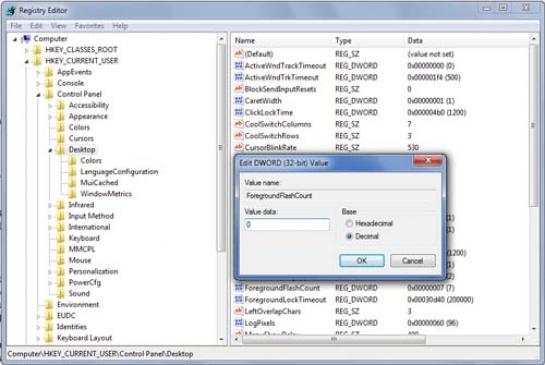545x365 pixels.
Task: Expand the Keyboard Layout node
Action: [39, 338]
